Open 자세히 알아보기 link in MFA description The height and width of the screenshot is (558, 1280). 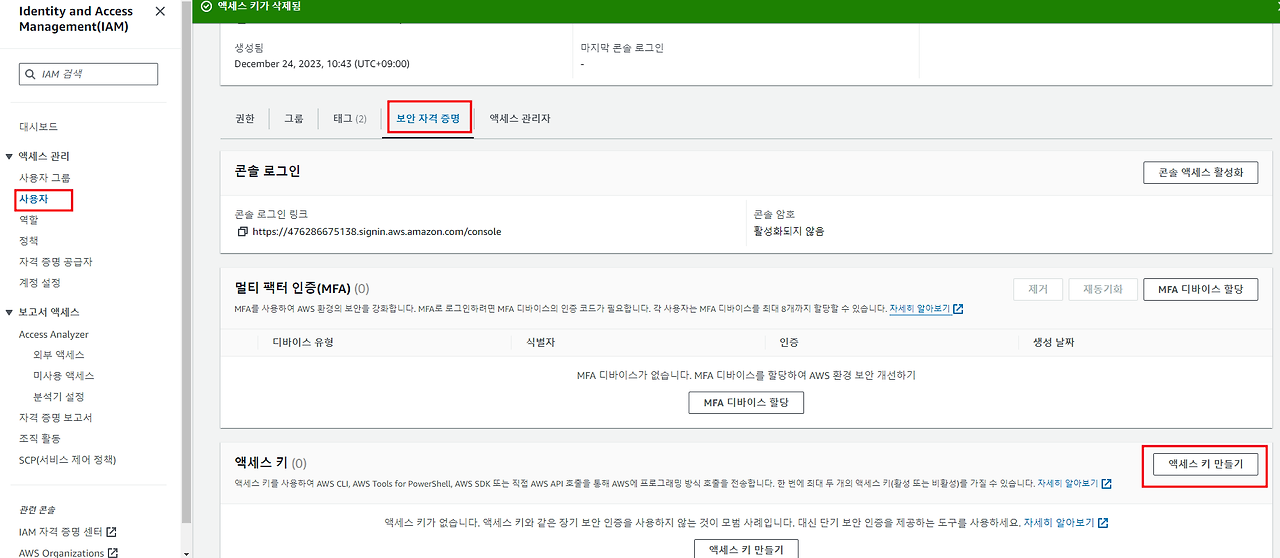point(919,309)
